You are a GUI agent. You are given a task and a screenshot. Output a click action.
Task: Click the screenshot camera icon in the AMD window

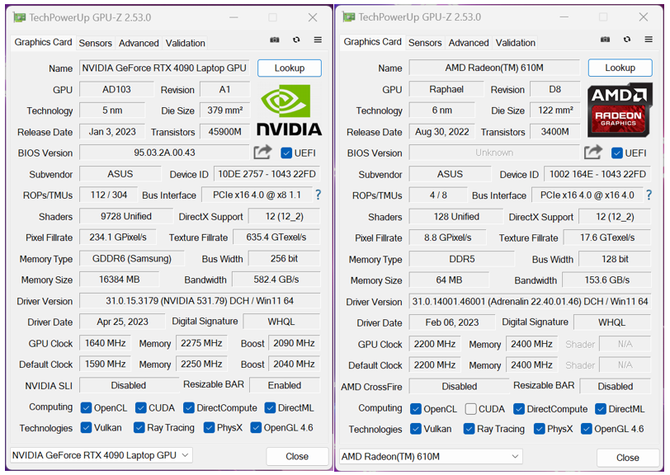pos(605,39)
